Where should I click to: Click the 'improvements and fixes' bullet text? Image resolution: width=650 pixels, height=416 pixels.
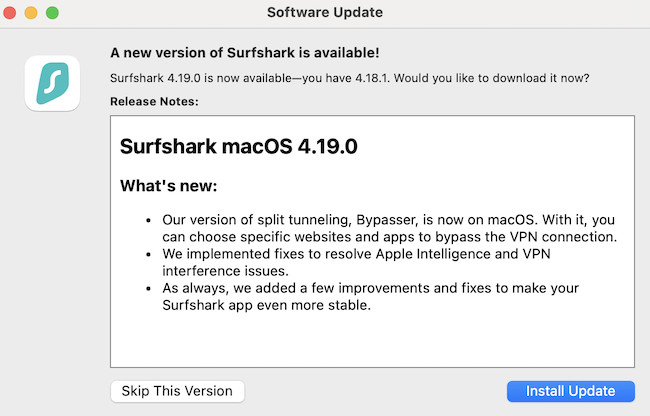tap(371, 296)
